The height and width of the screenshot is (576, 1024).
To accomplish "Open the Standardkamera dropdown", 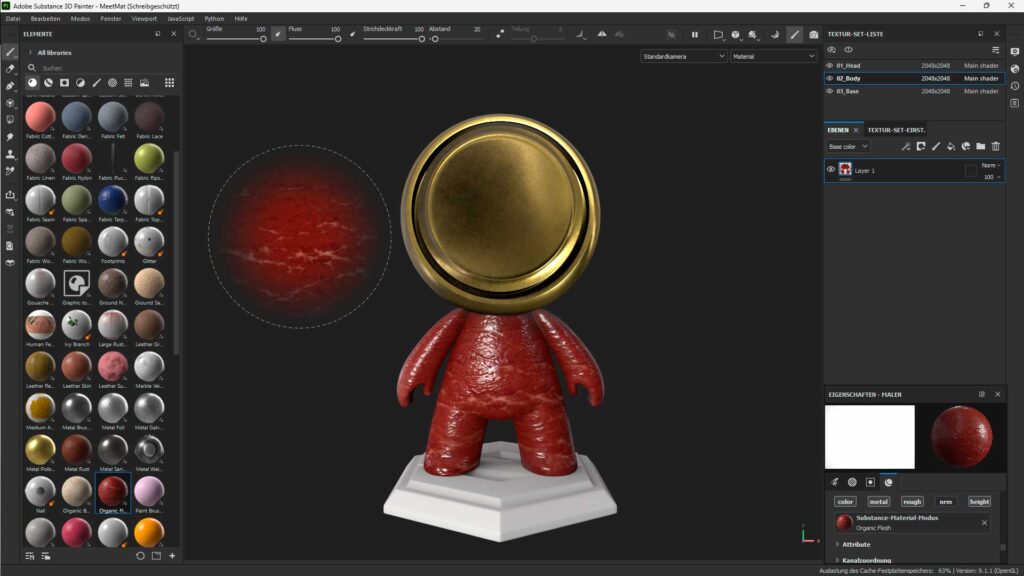I will tap(683, 56).
